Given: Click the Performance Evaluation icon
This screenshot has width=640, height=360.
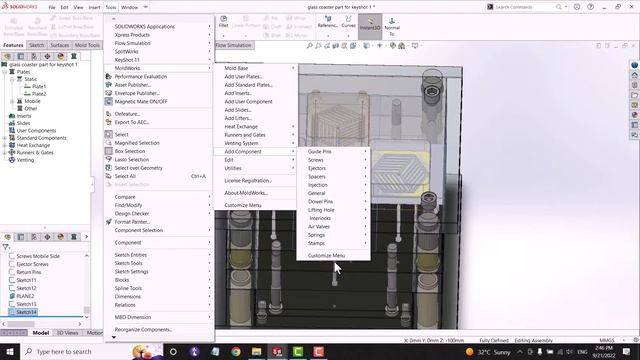Looking at the screenshot, I should coord(109,76).
